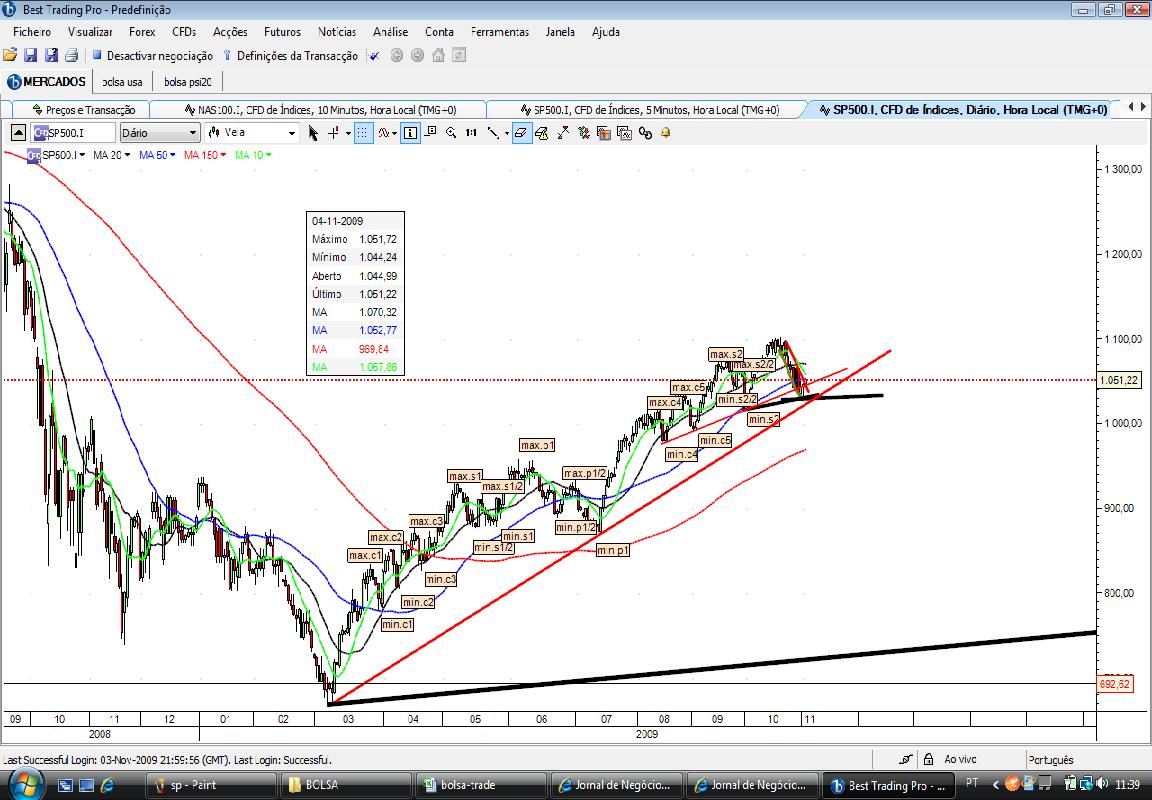1152x800 pixels.
Task: Click the link charts chain icon
Action: tap(645, 133)
